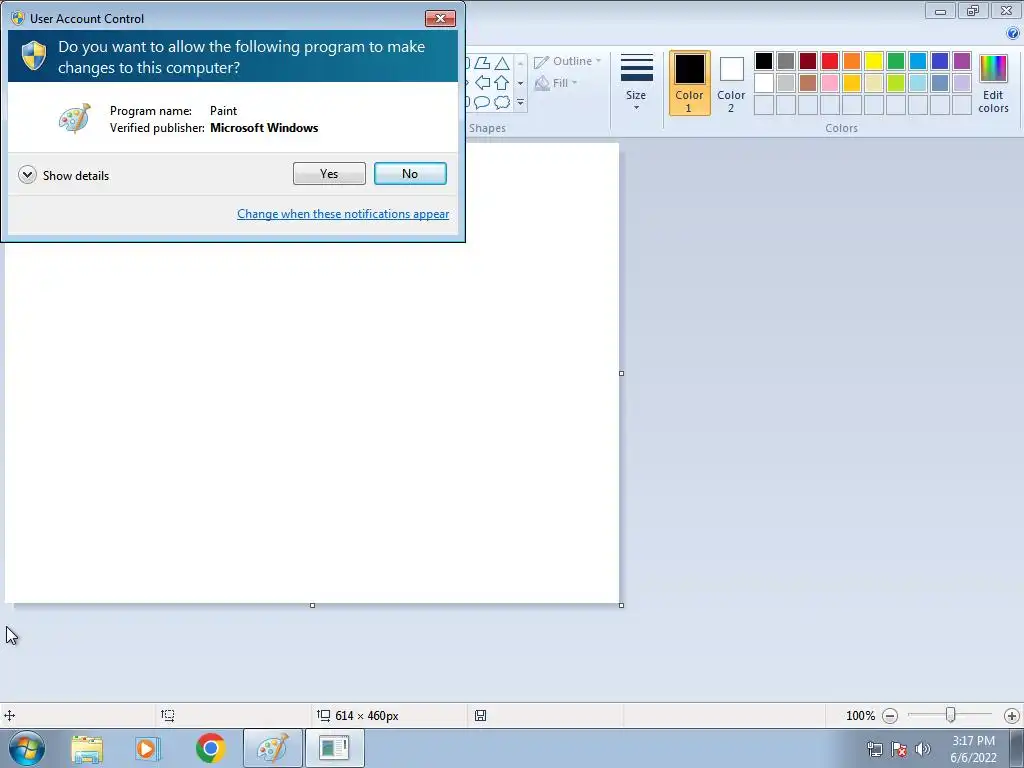
Task: Pick the orange color swatch
Action: click(852, 61)
